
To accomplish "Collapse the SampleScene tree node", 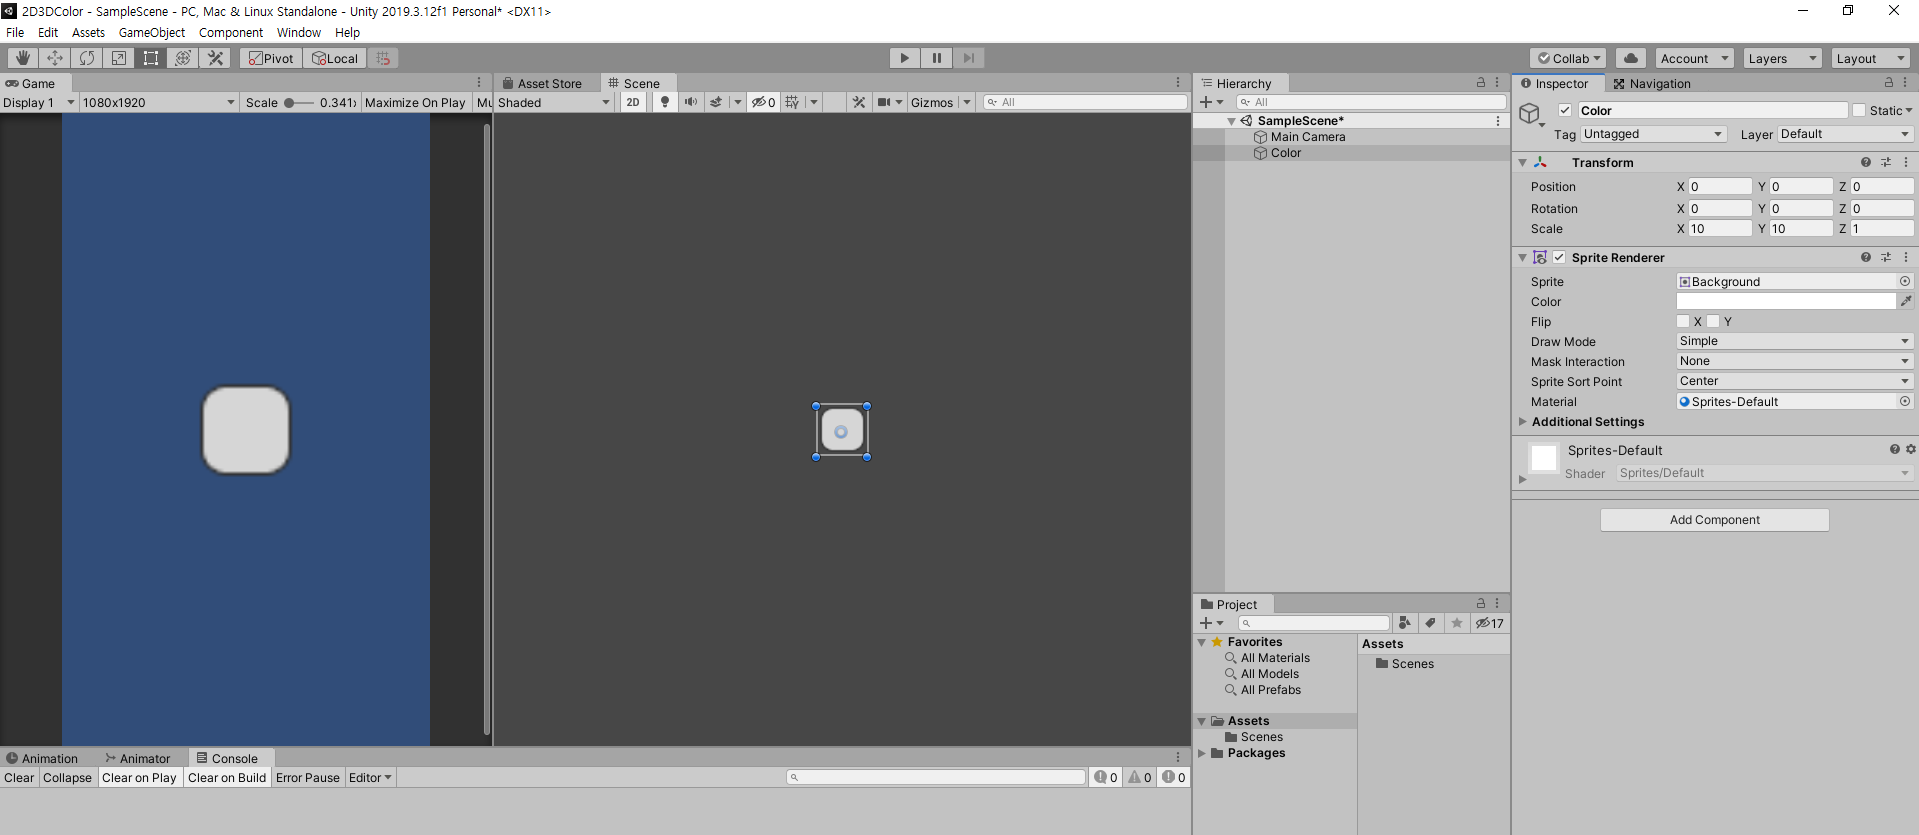I will [x=1231, y=121].
